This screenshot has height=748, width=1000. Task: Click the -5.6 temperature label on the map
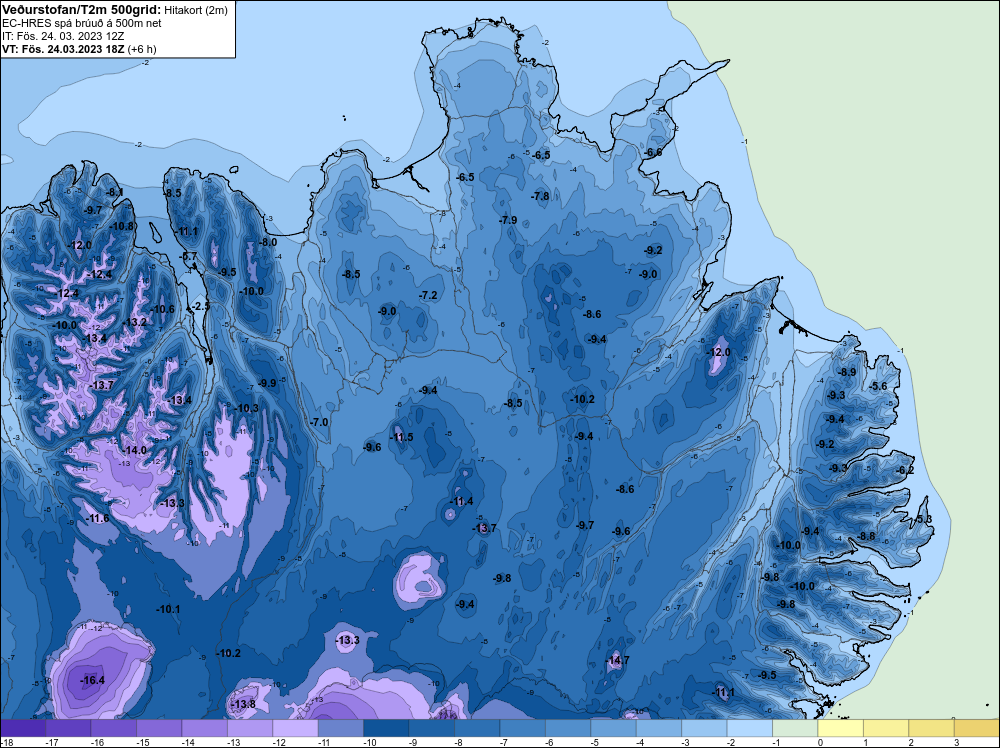[879, 386]
